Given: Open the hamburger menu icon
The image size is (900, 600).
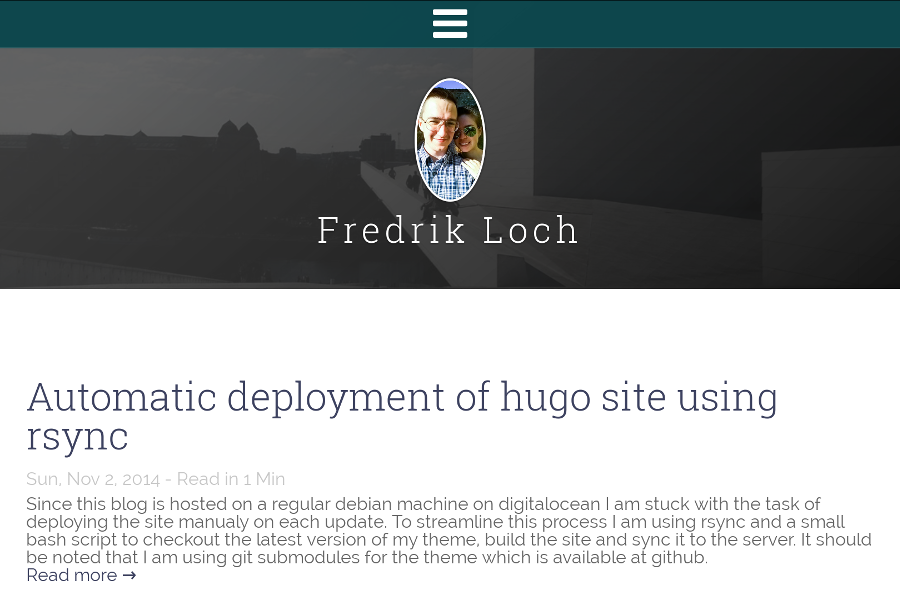Looking at the screenshot, I should [450, 23].
